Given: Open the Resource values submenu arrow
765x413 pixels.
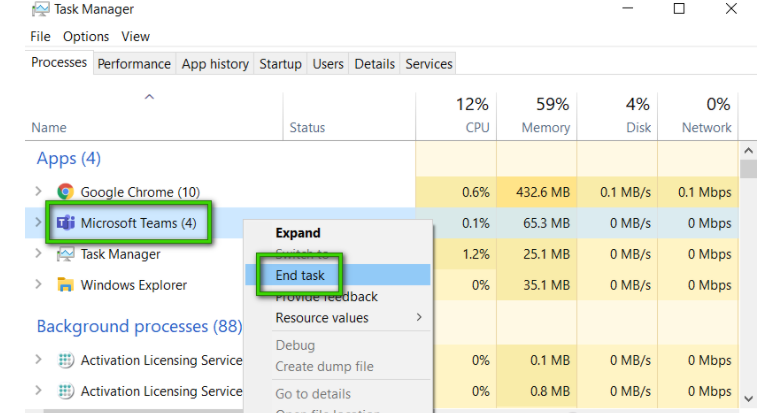Looking at the screenshot, I should pyautogui.click(x=419, y=317).
